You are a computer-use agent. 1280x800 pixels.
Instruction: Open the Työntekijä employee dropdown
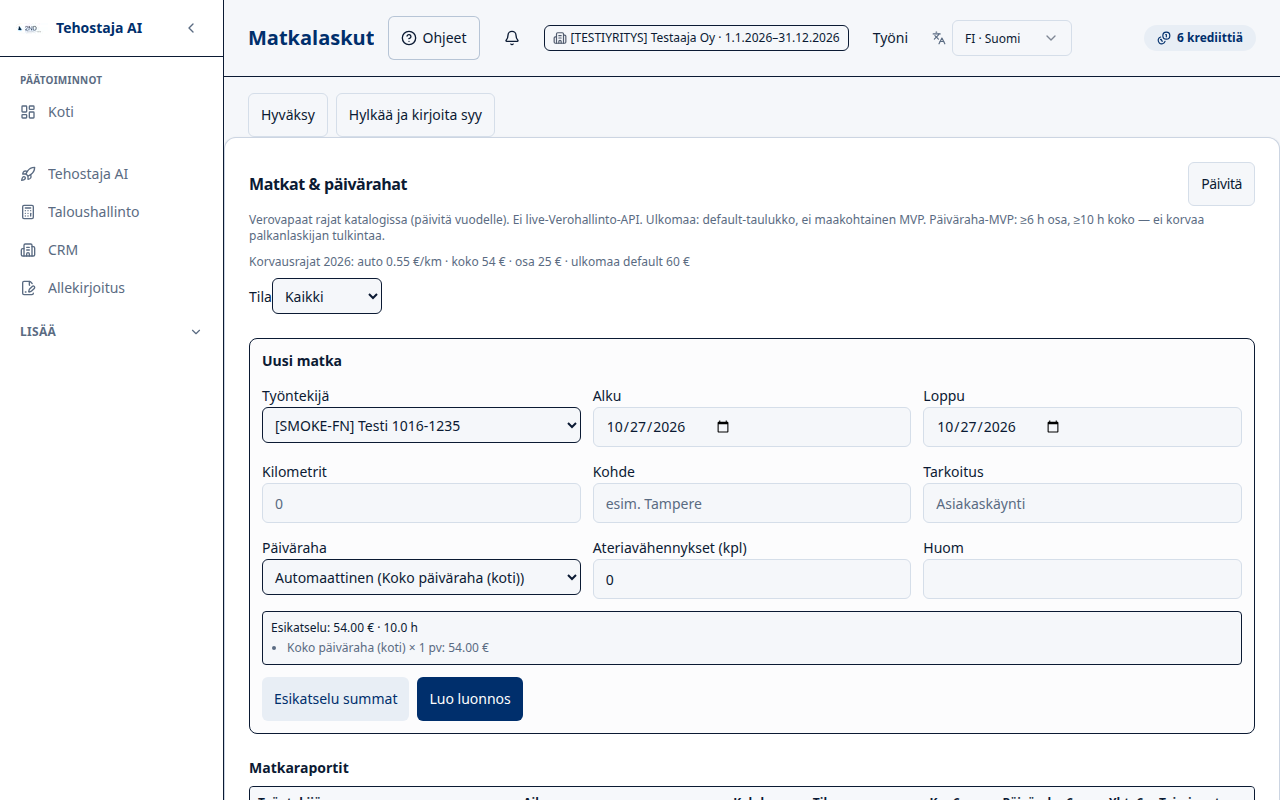pyautogui.click(x=421, y=426)
